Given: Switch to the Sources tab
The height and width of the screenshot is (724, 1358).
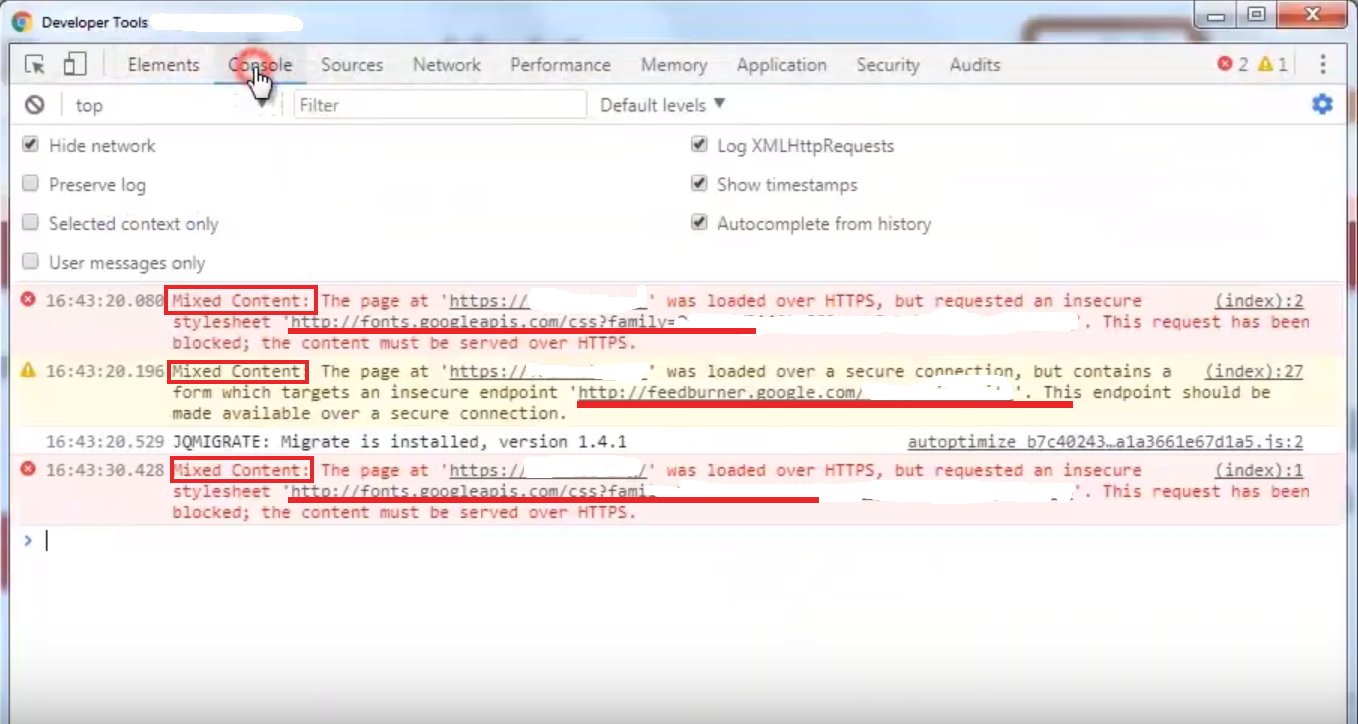Looking at the screenshot, I should coord(352,65).
